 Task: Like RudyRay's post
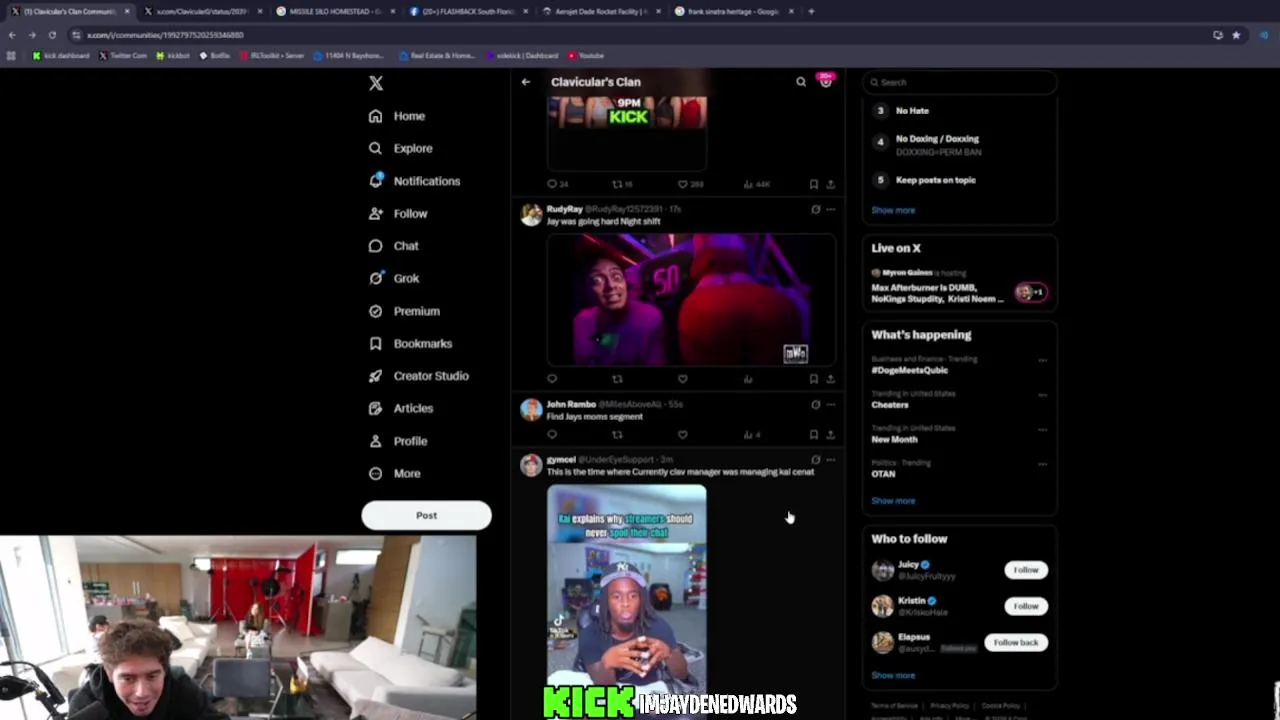[x=683, y=379]
